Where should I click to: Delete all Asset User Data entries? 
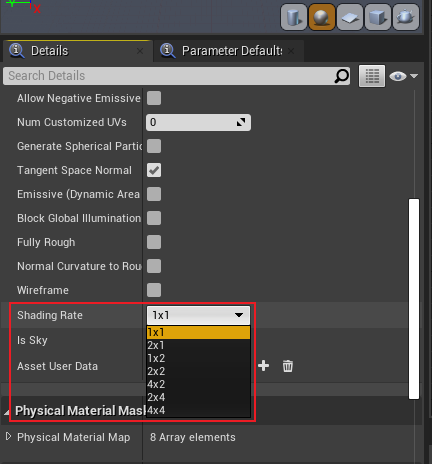click(288, 366)
